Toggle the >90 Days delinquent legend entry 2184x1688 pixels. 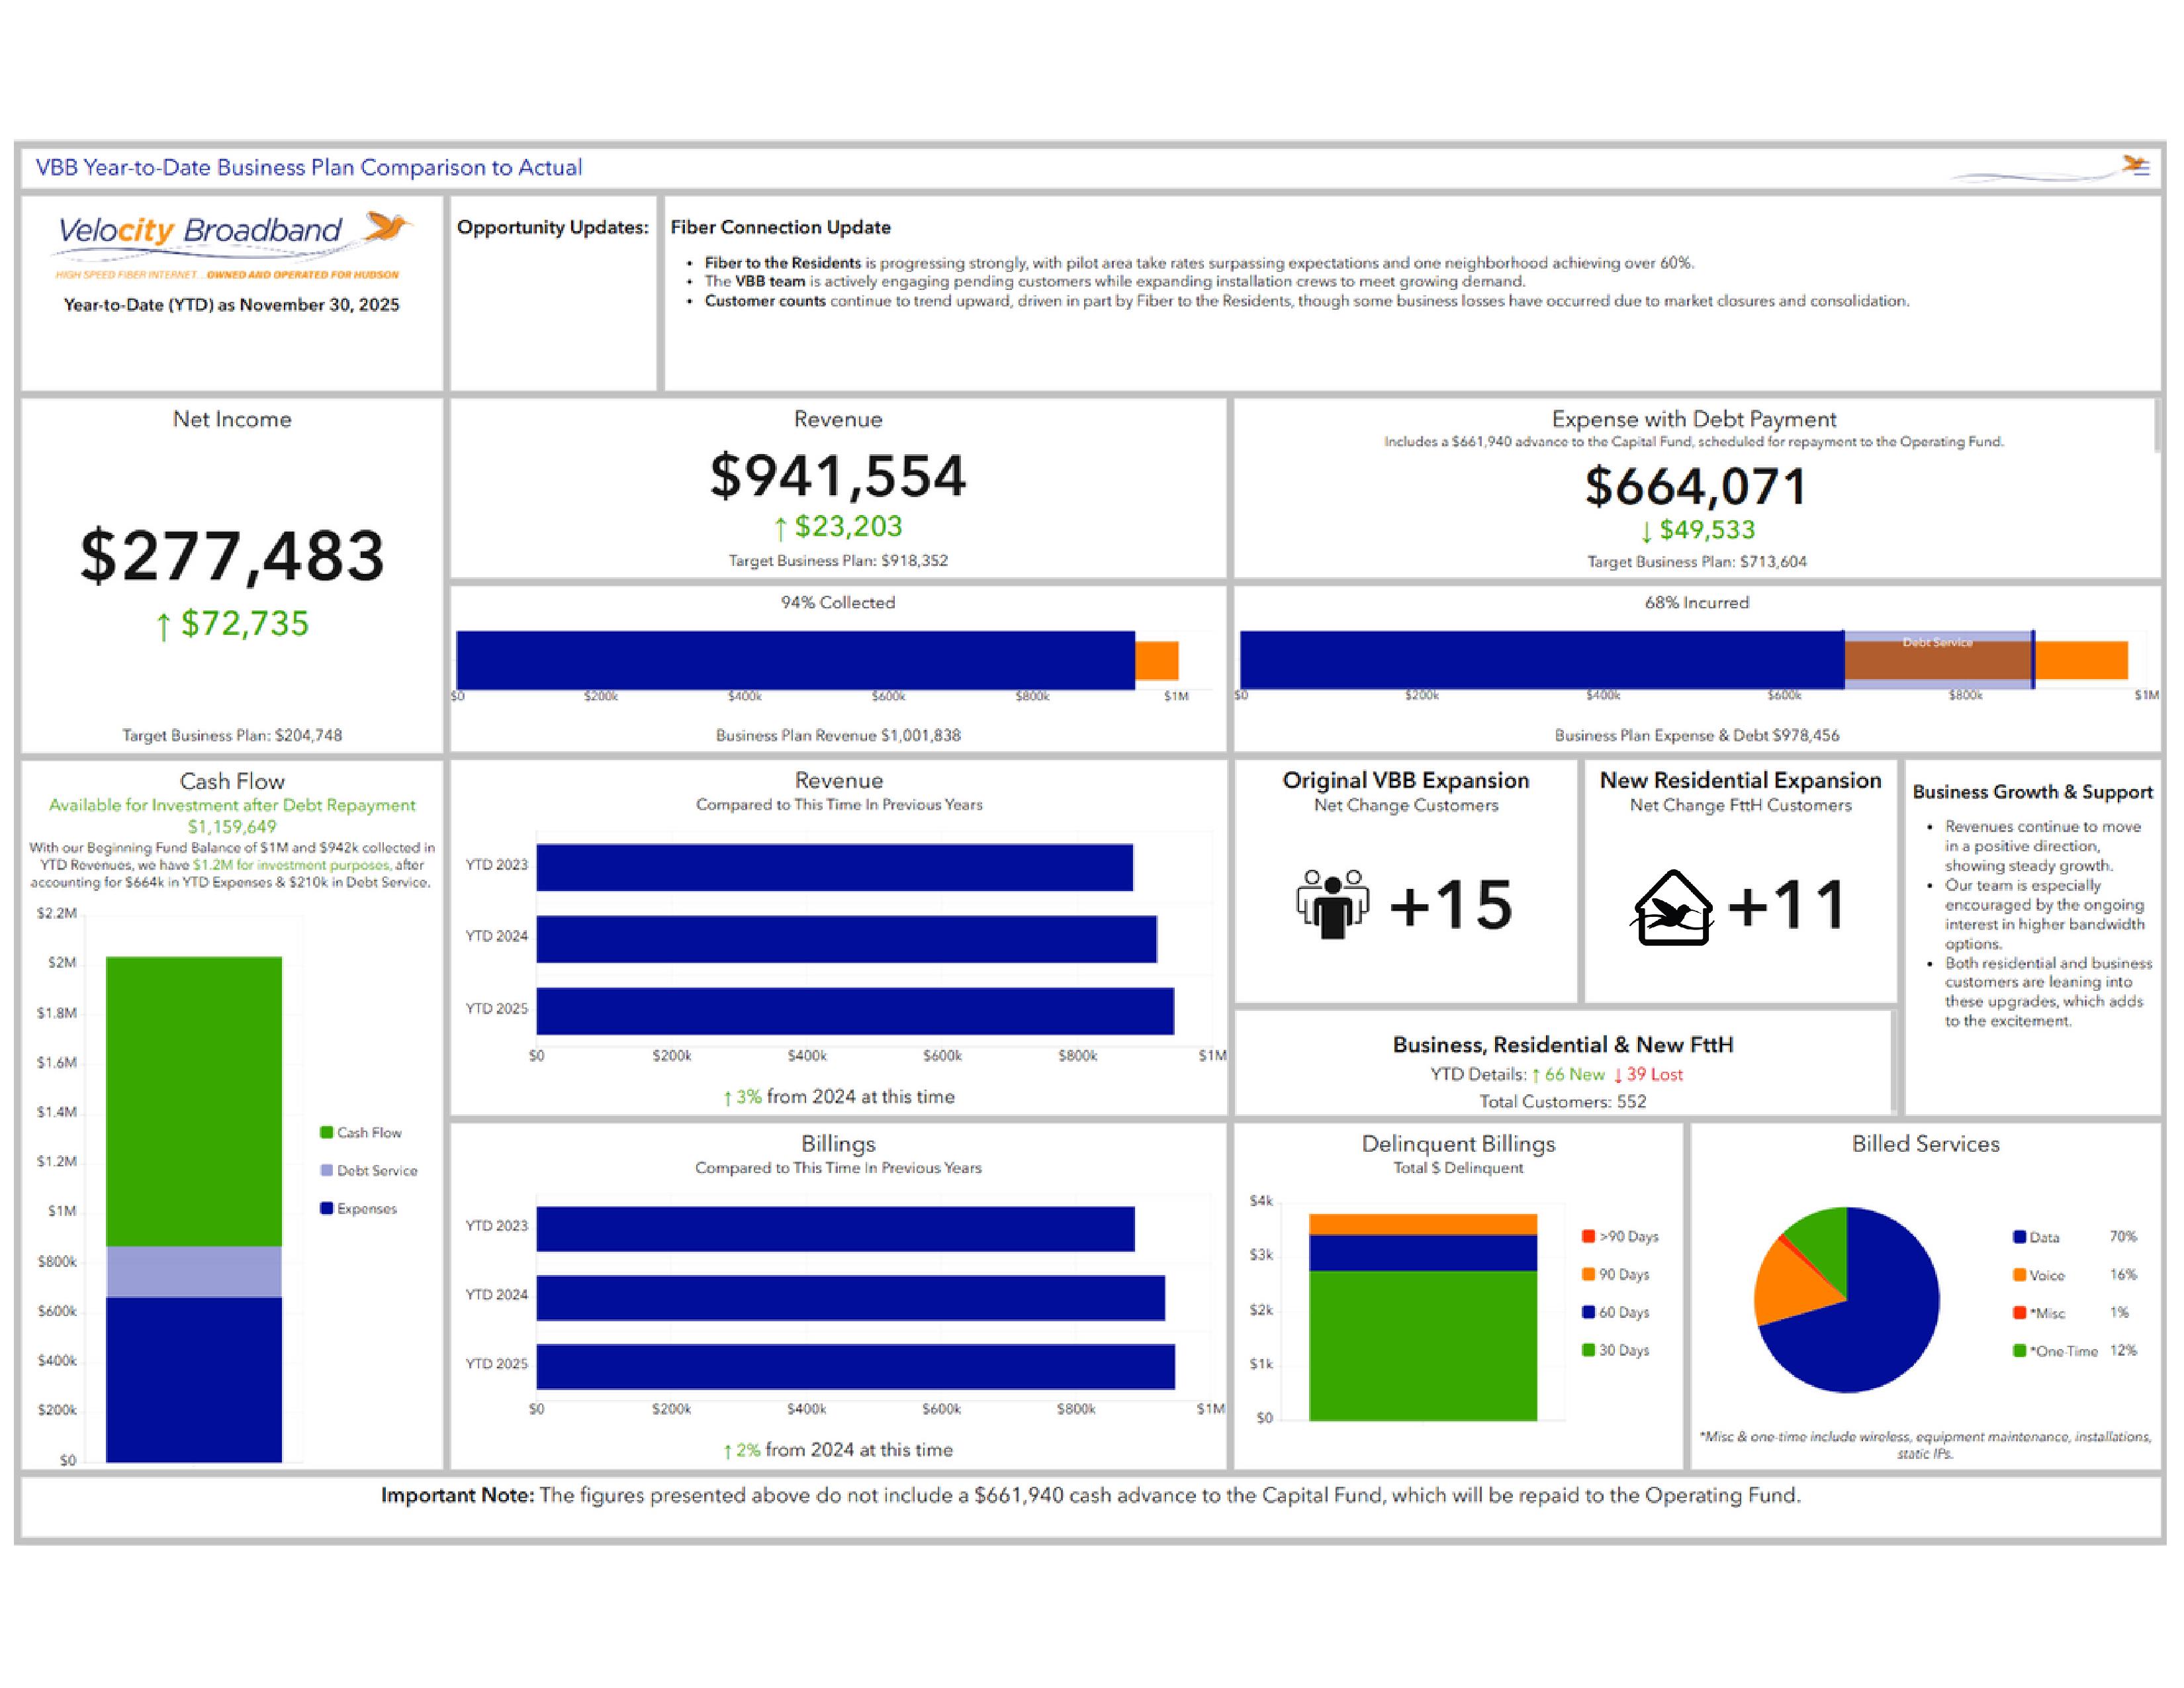tap(1619, 1236)
